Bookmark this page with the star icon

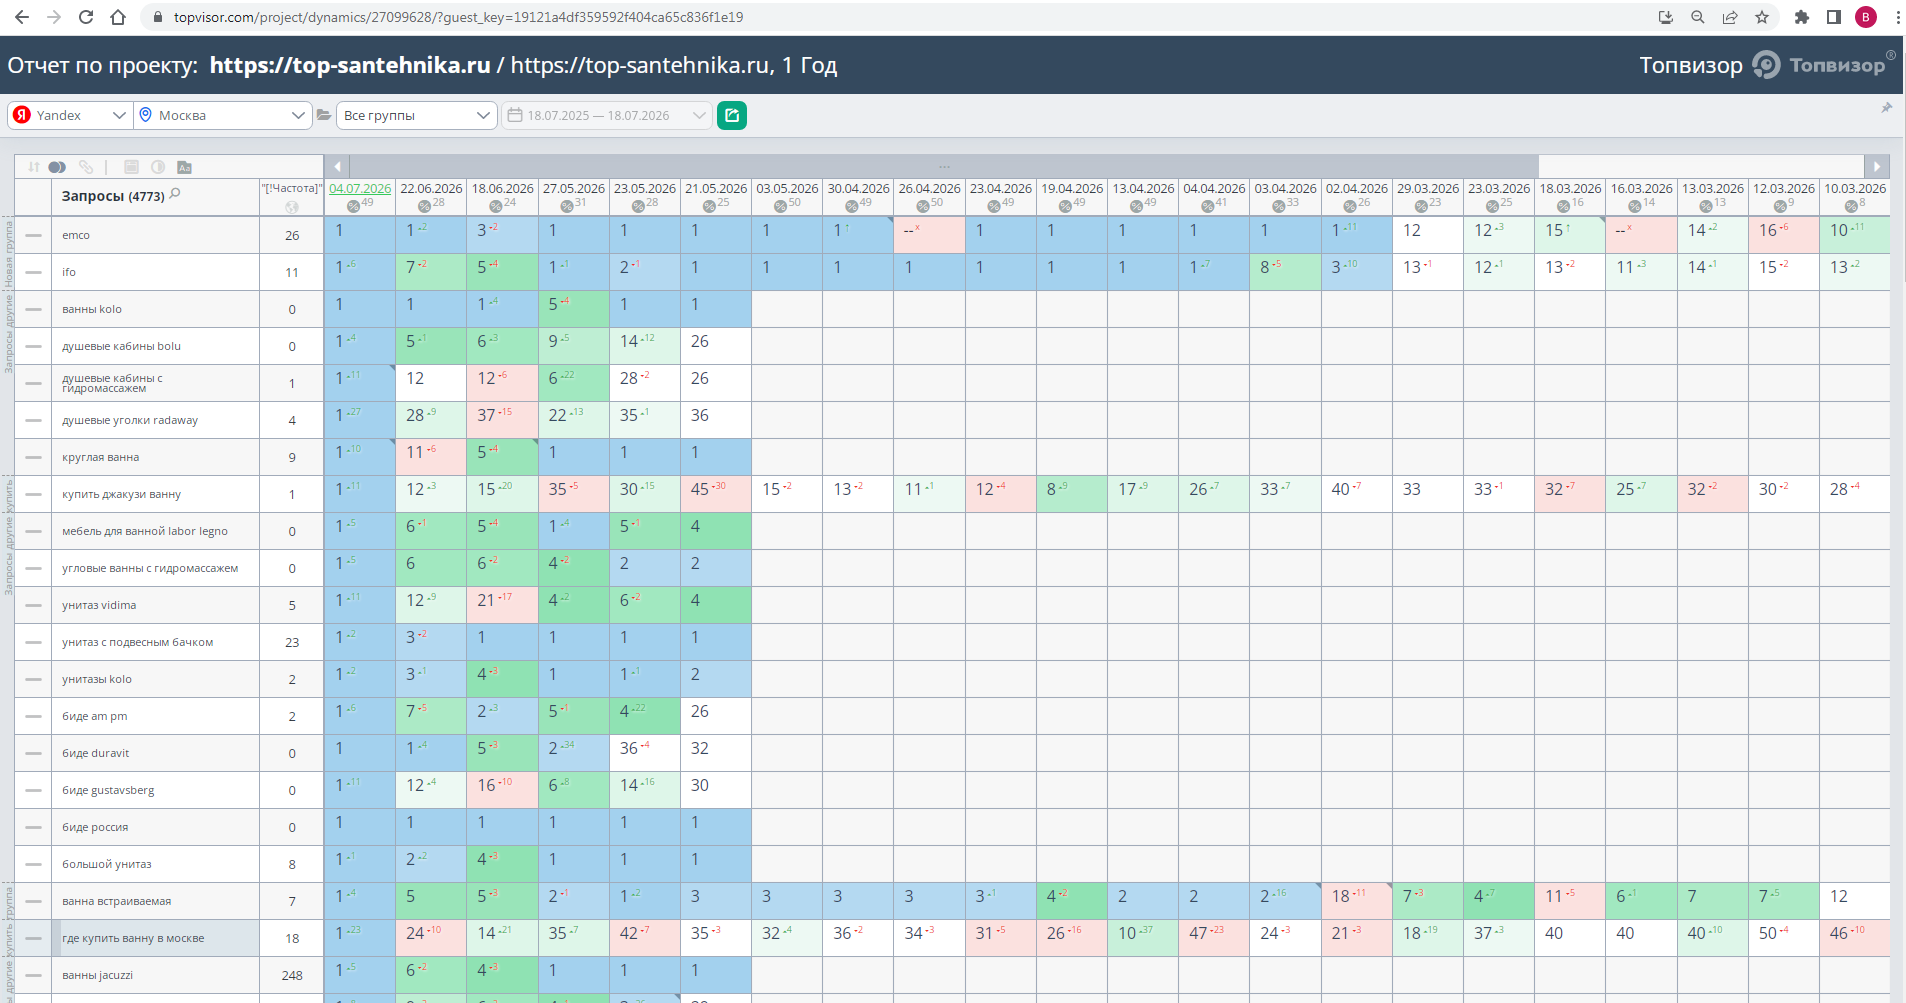point(1761,17)
